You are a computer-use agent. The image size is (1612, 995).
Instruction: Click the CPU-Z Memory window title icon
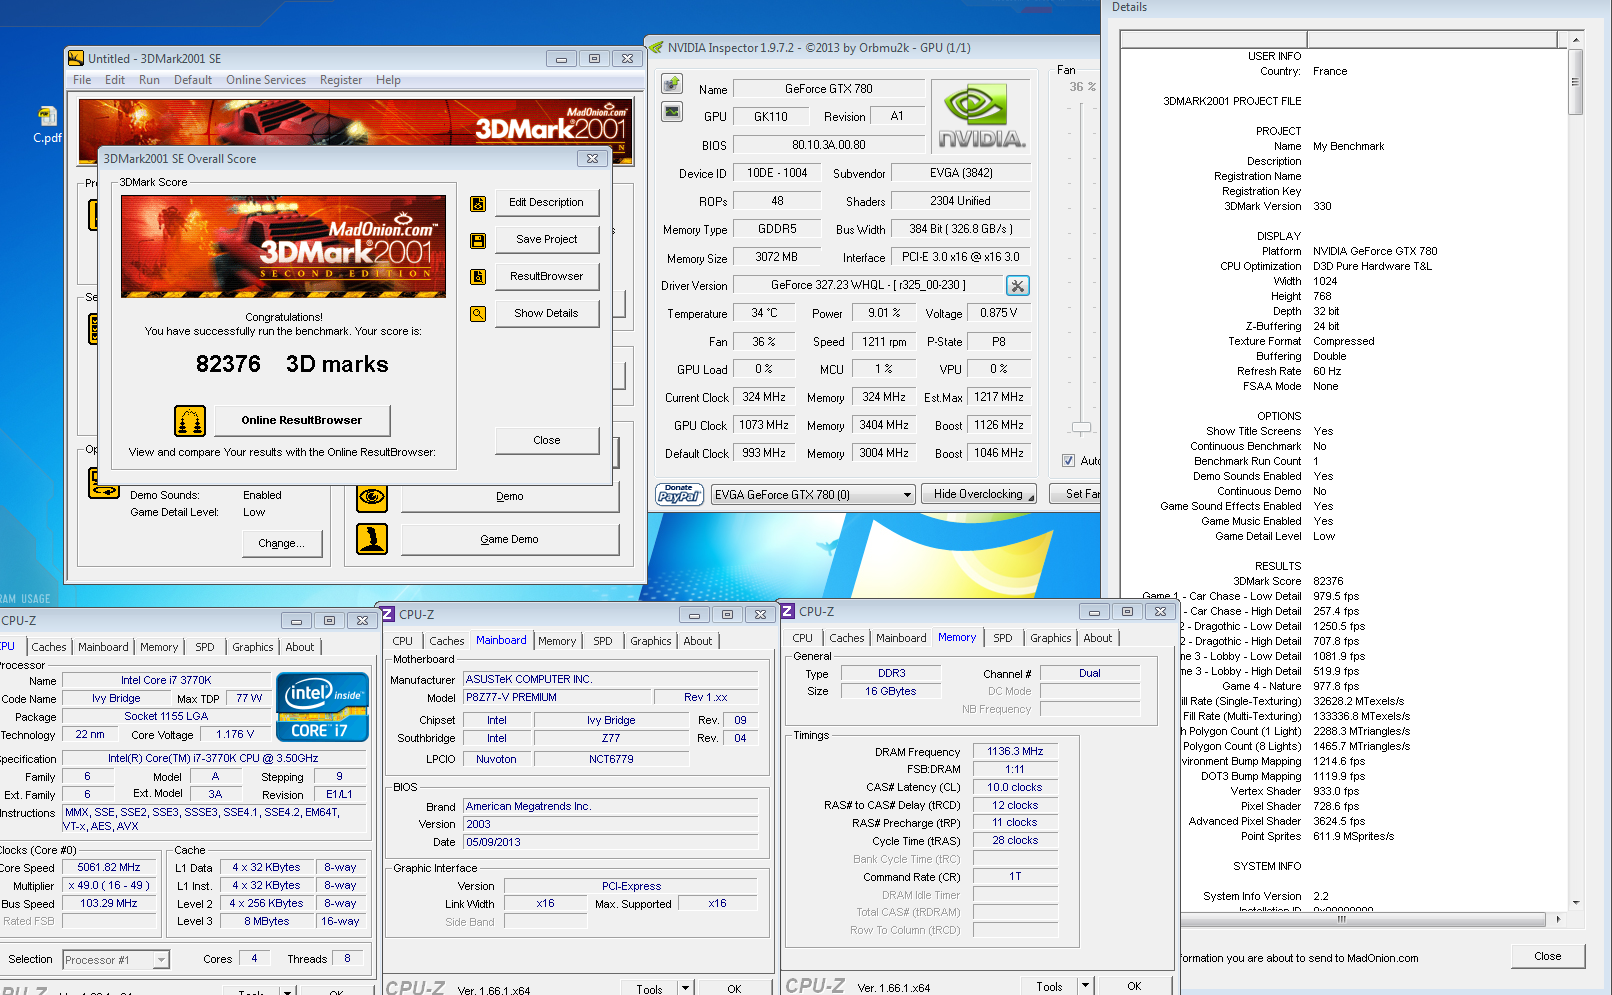click(x=788, y=611)
